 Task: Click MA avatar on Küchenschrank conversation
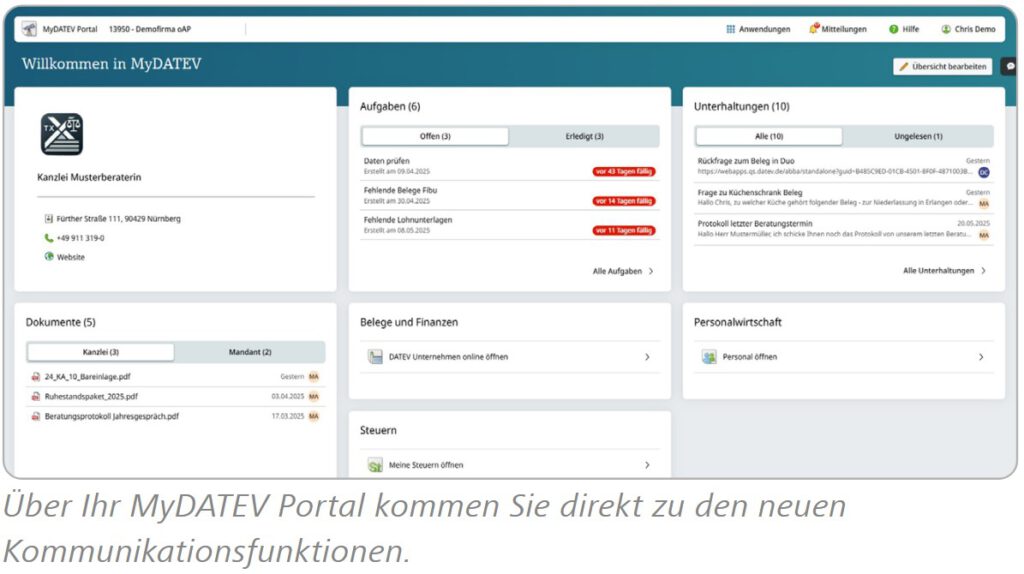[984, 204]
